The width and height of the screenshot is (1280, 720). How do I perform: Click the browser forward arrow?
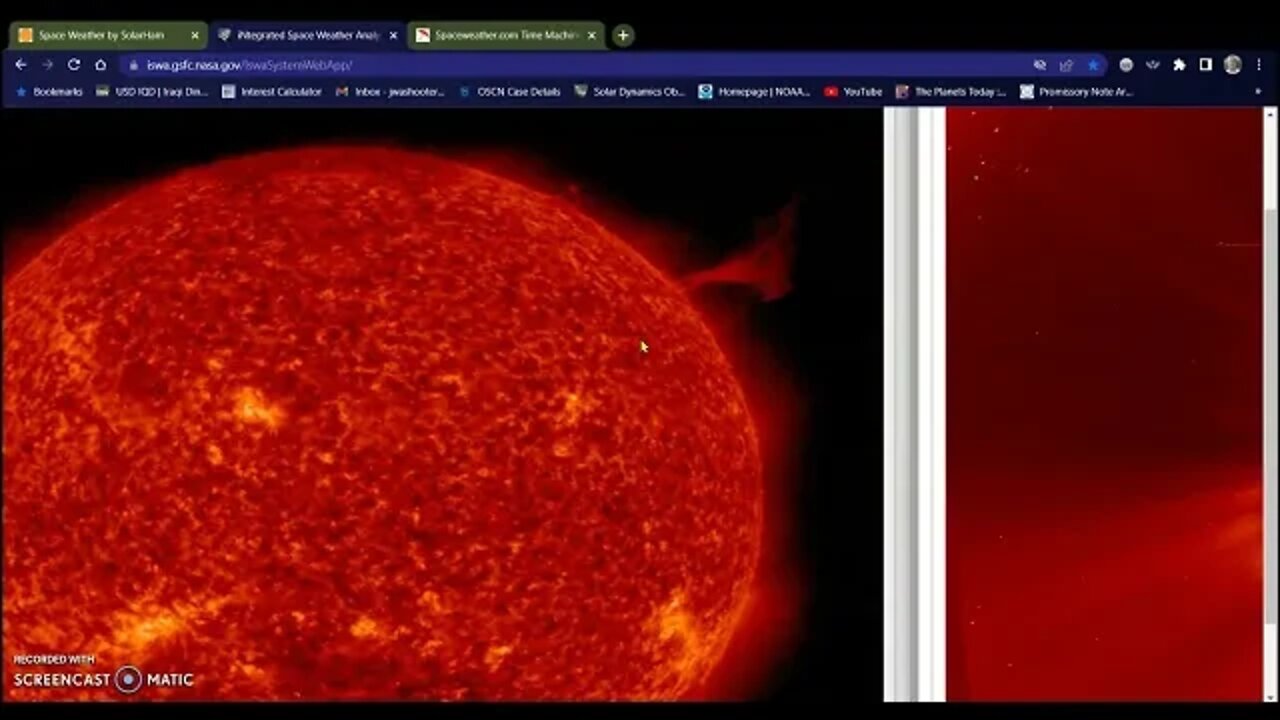click(x=47, y=65)
